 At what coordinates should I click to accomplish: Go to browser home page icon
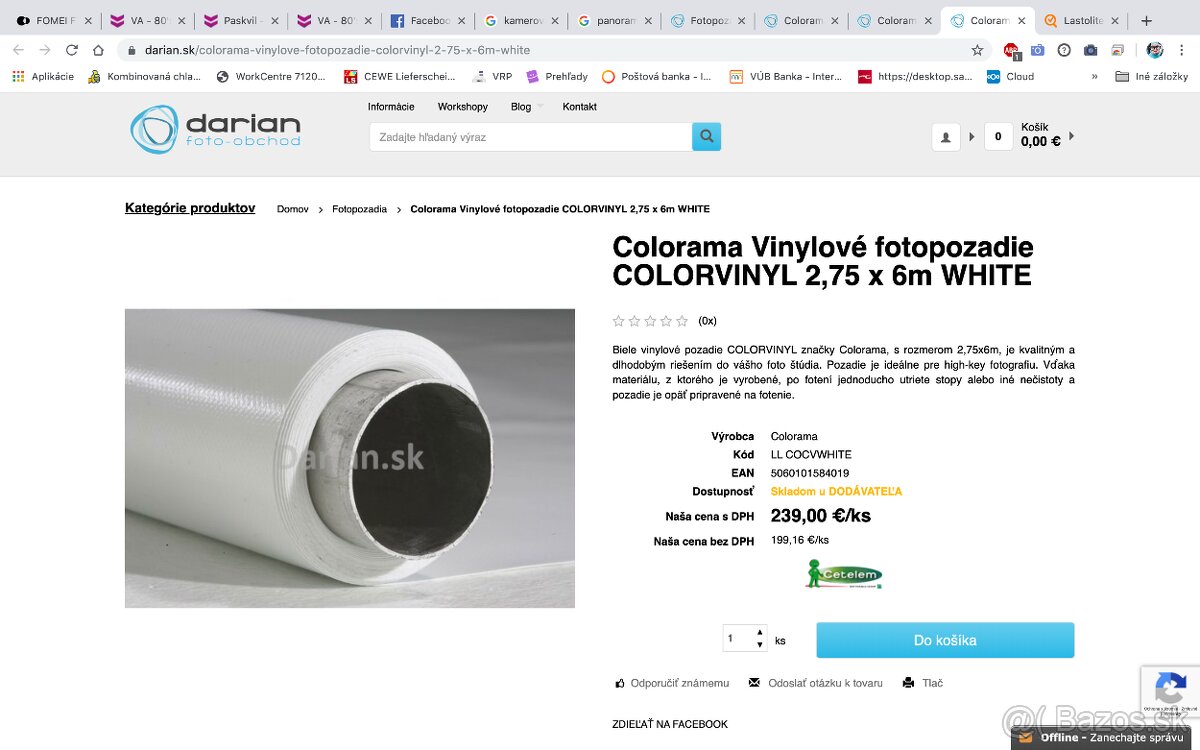click(x=98, y=50)
